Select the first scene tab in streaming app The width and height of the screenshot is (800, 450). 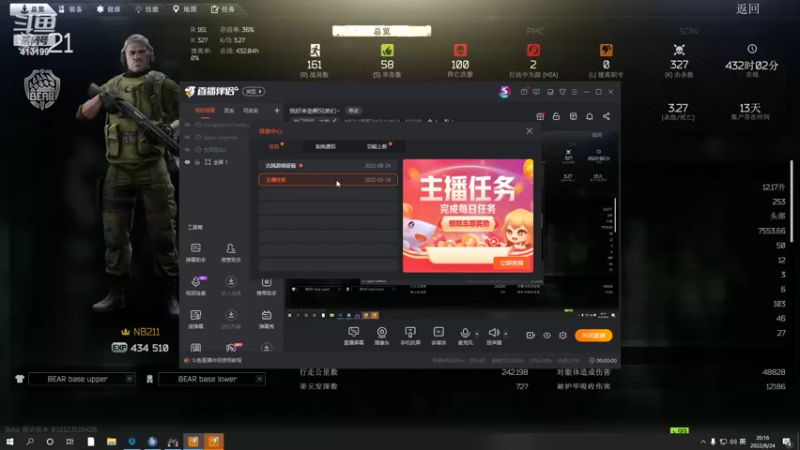pyautogui.click(x=205, y=110)
